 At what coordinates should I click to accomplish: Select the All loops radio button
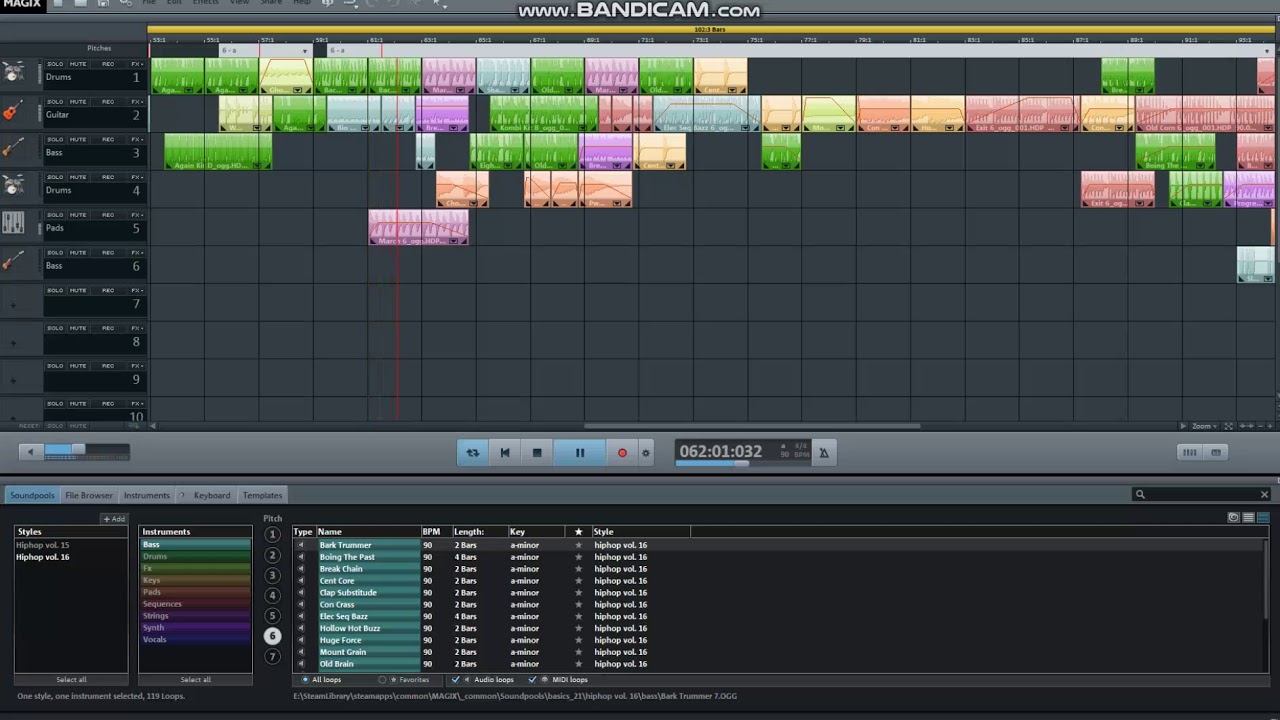[306, 680]
